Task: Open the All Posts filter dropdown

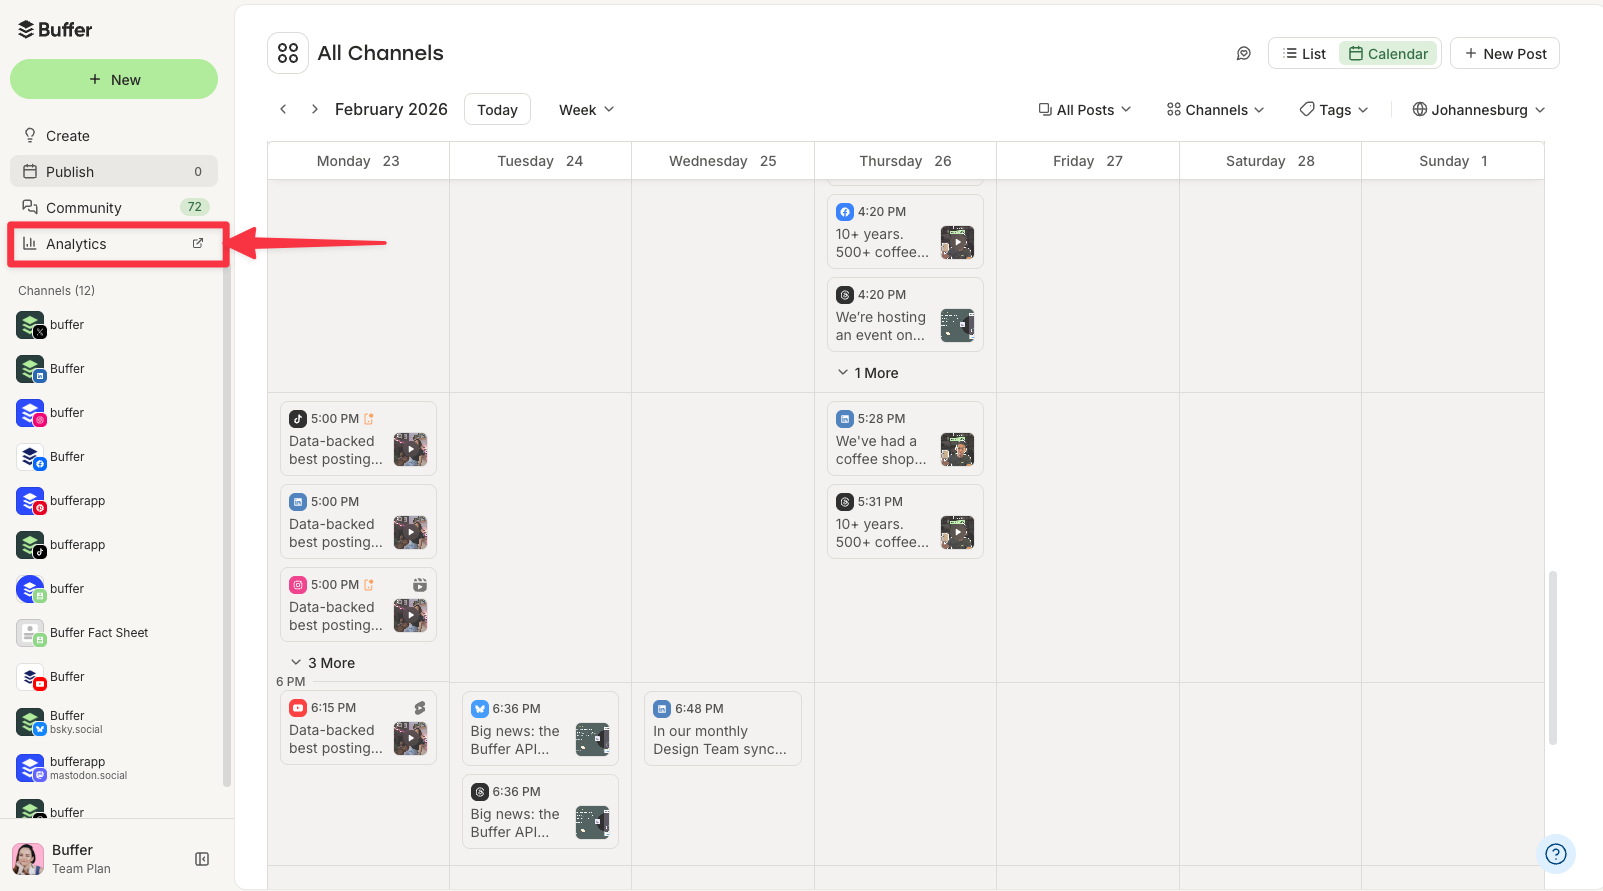Action: pyautogui.click(x=1085, y=110)
